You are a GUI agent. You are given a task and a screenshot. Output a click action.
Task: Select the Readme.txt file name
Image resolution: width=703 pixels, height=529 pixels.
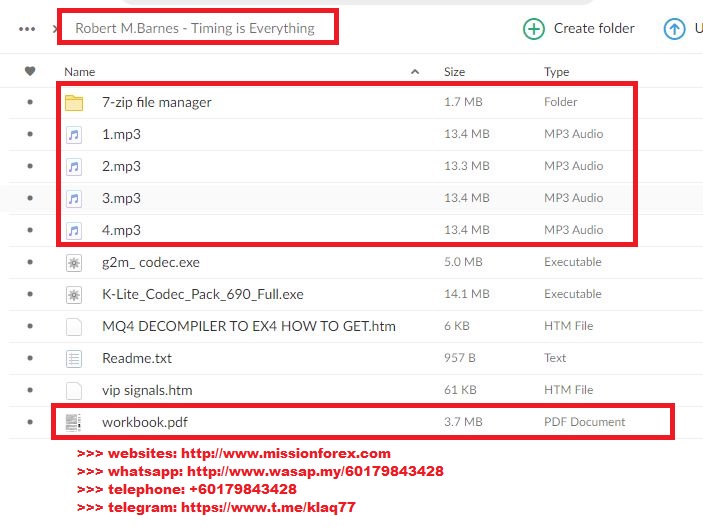coord(137,358)
